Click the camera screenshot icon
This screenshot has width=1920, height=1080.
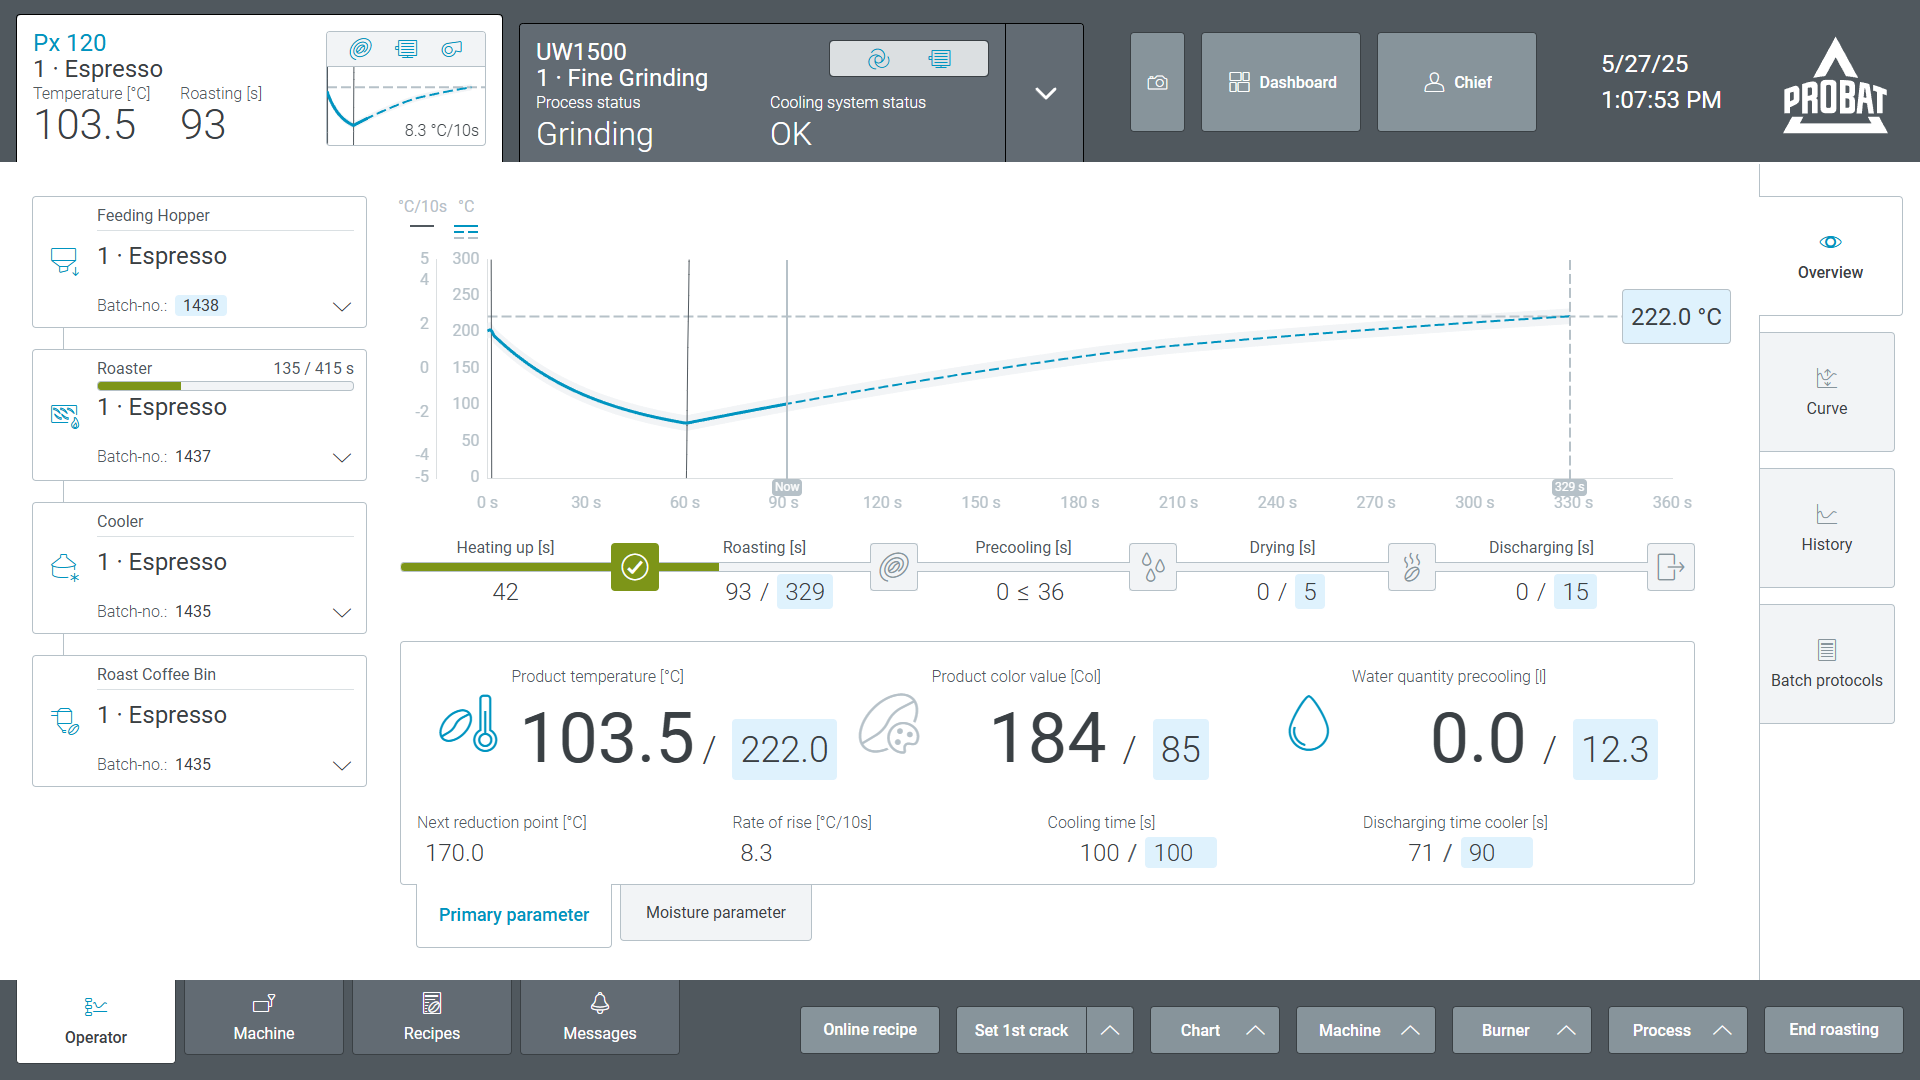pyautogui.click(x=1157, y=82)
